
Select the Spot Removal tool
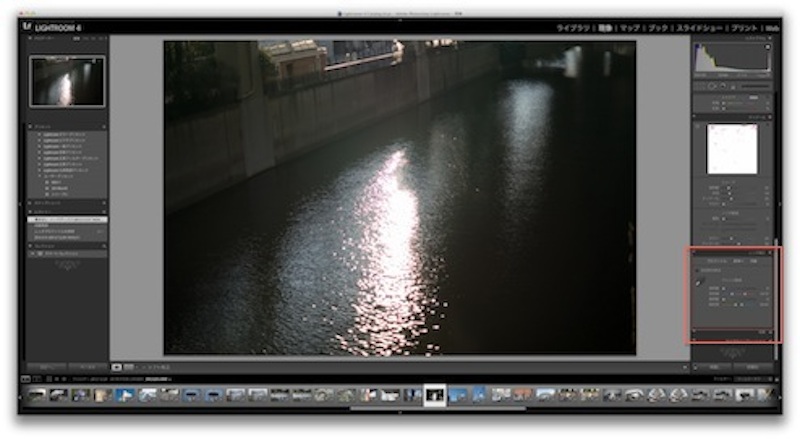point(712,86)
